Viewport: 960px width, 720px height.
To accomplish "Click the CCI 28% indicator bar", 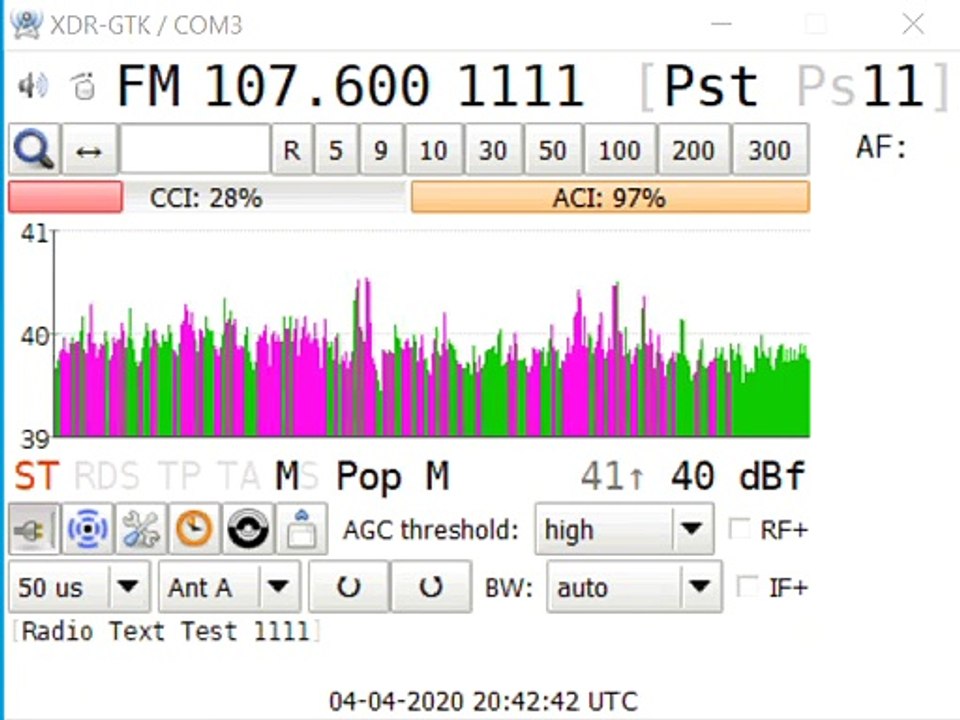I will pos(206,197).
